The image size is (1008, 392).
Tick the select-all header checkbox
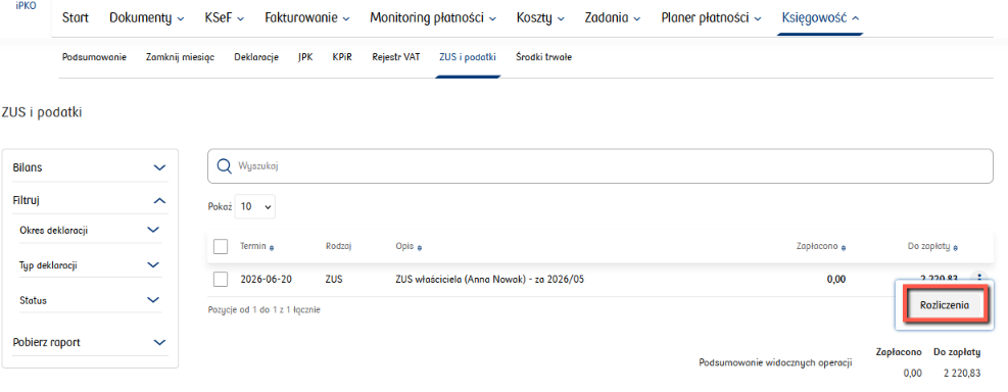(220, 247)
